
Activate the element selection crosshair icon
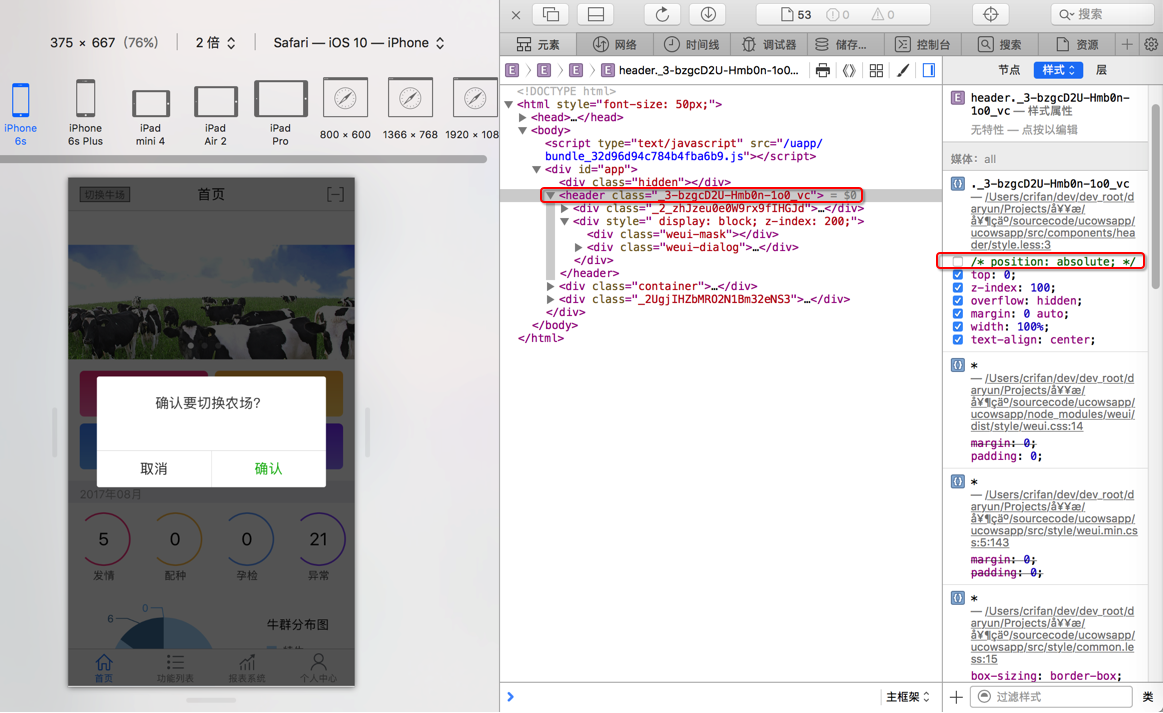click(990, 14)
